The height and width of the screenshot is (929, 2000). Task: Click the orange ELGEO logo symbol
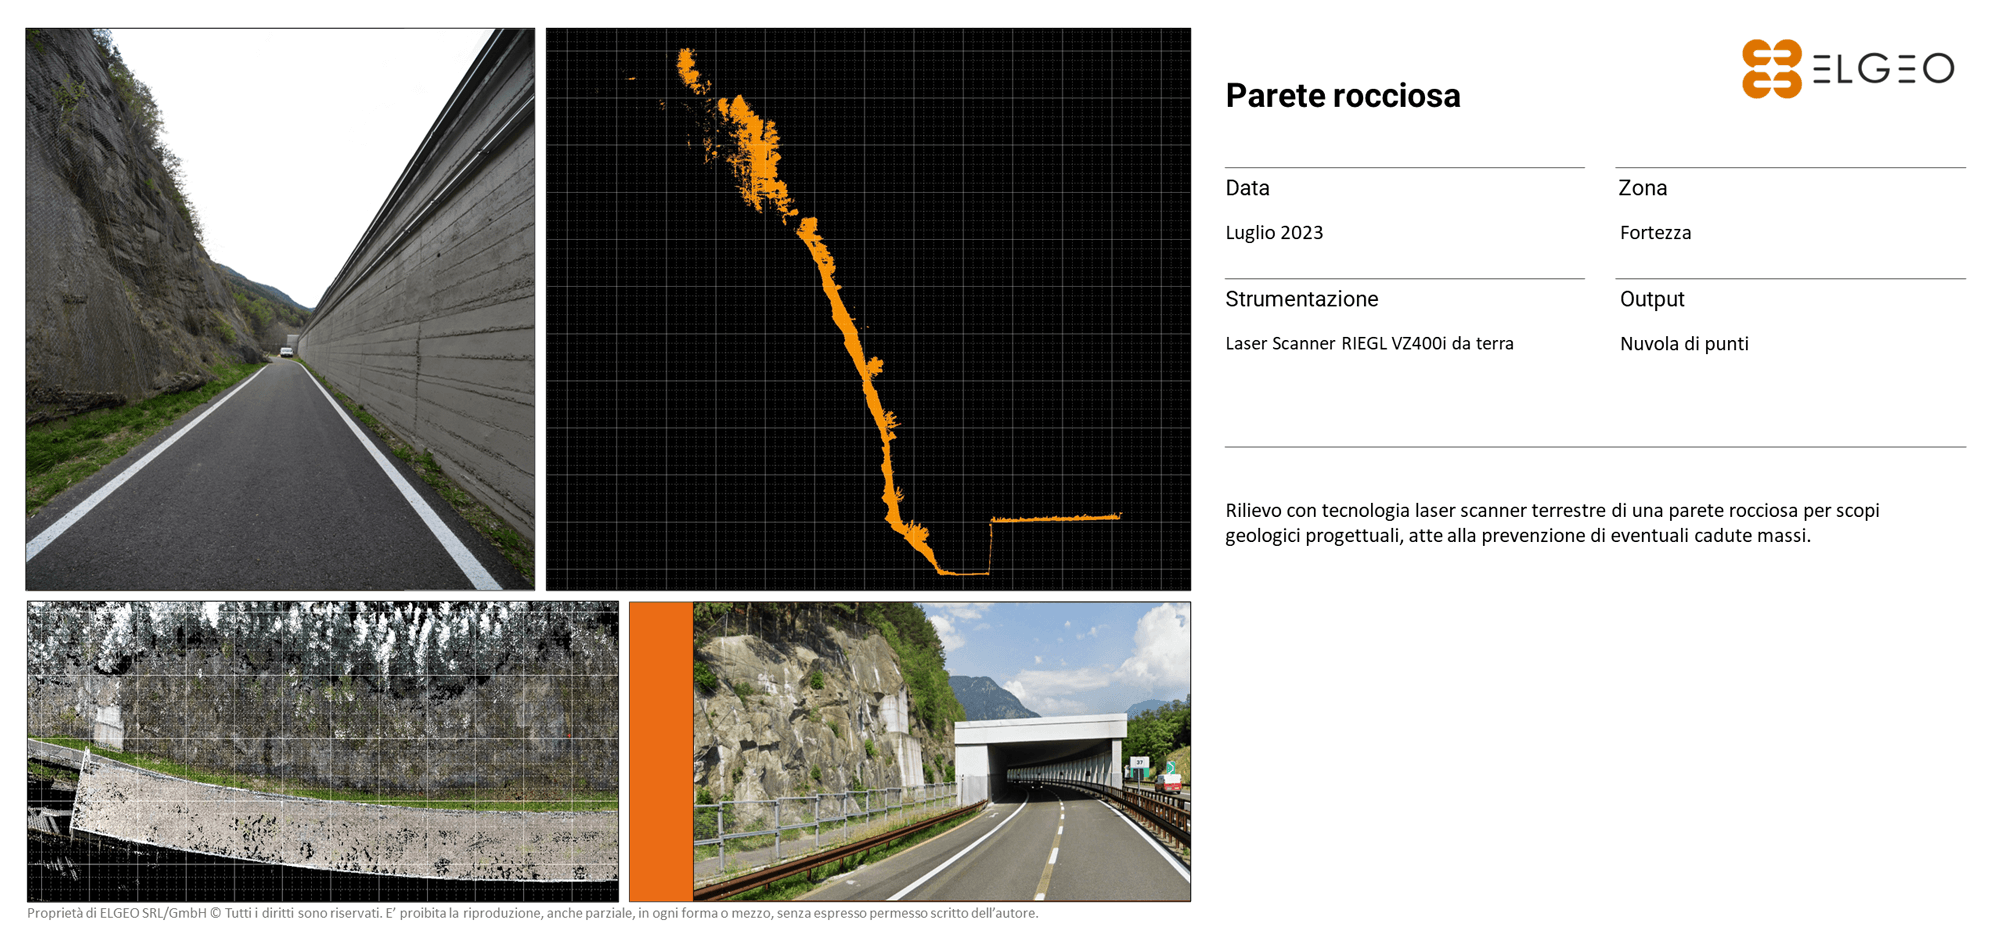(x=1771, y=69)
